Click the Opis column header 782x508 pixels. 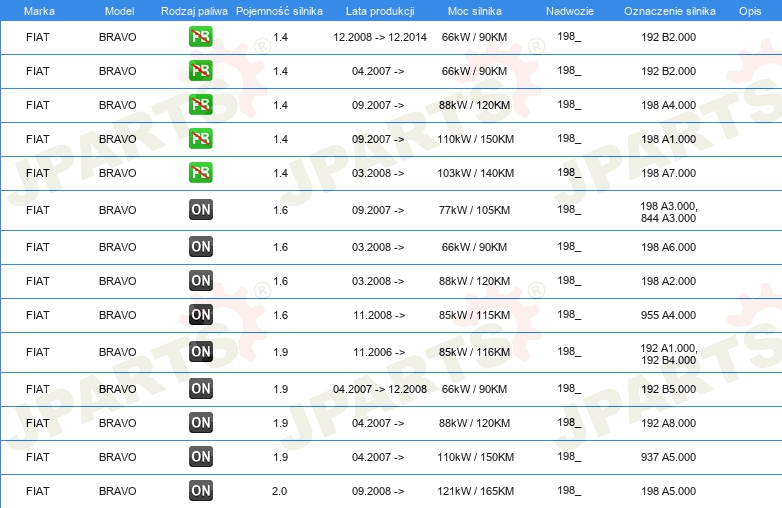click(x=750, y=11)
